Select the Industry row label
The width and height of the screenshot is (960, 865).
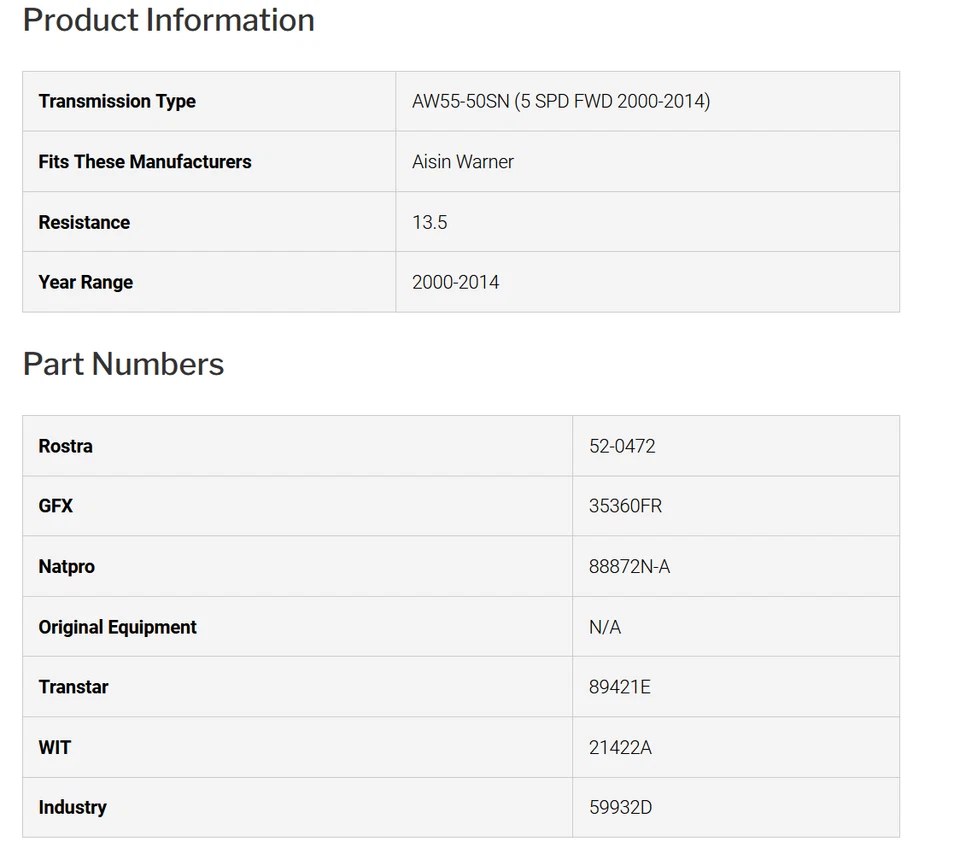[72, 807]
